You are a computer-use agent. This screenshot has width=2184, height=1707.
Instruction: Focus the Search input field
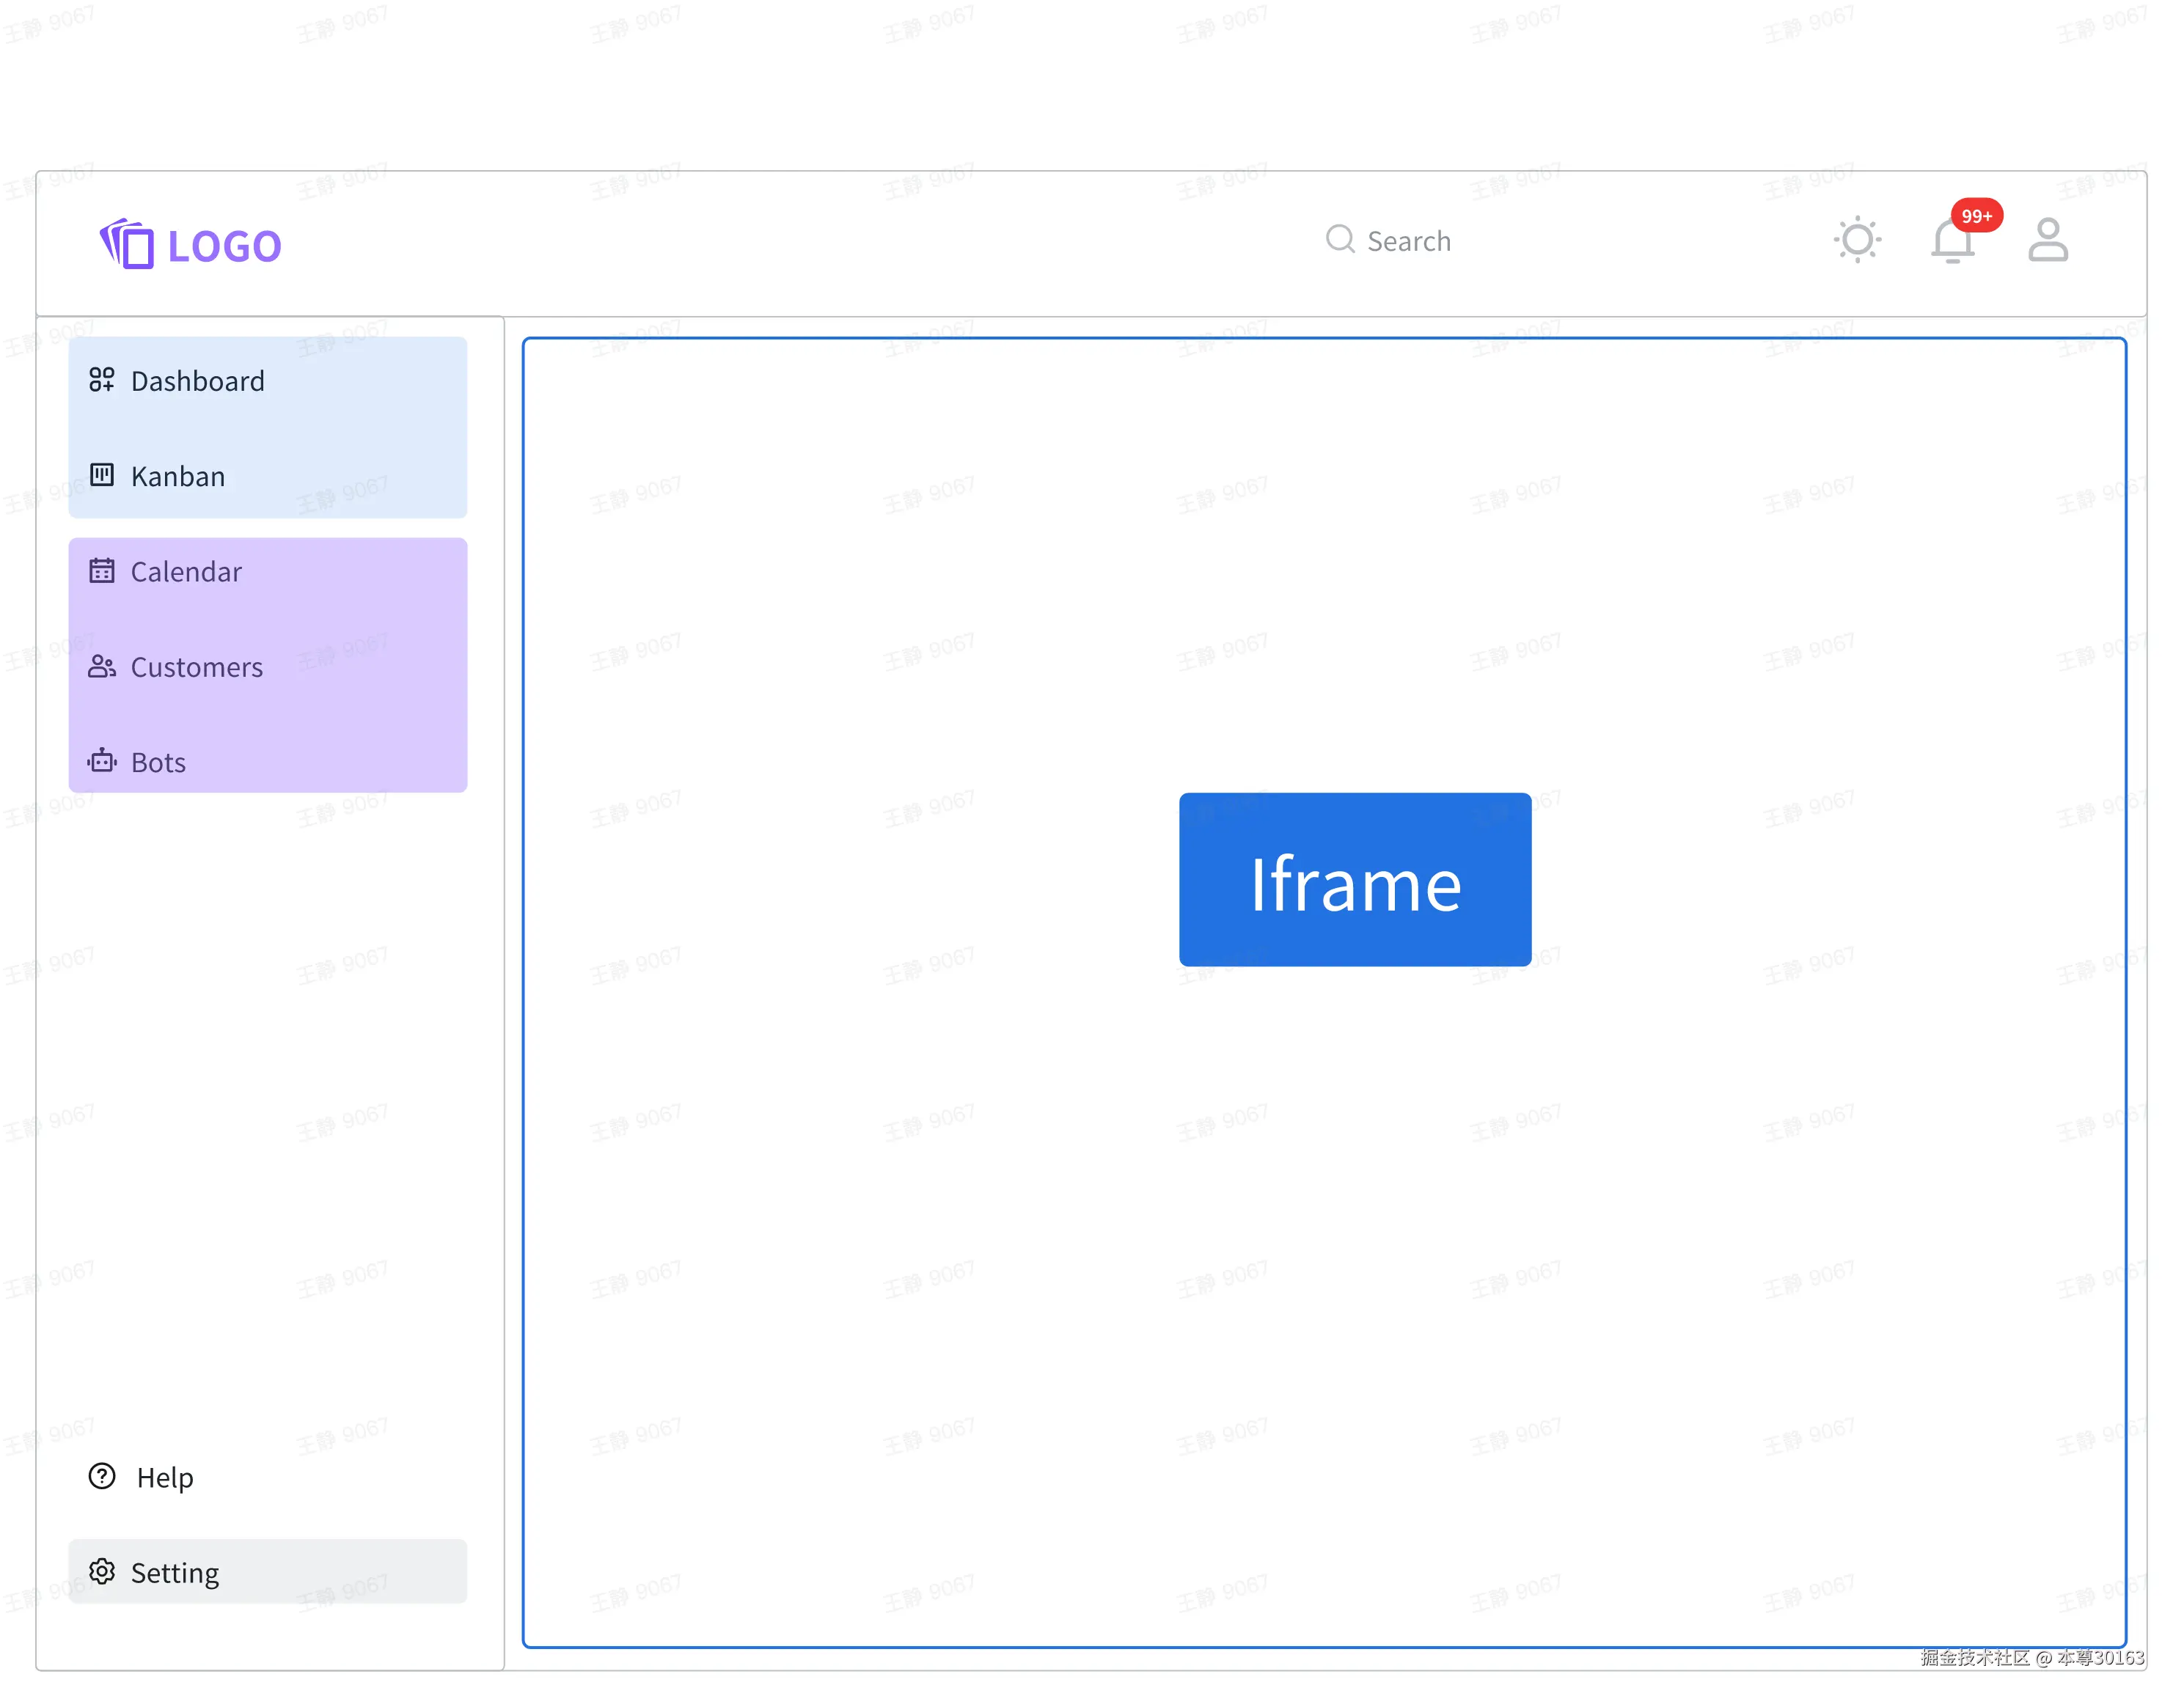[1409, 241]
